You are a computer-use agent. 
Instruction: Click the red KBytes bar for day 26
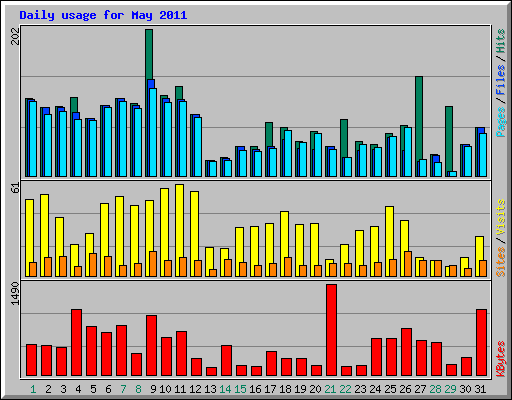click(x=407, y=352)
